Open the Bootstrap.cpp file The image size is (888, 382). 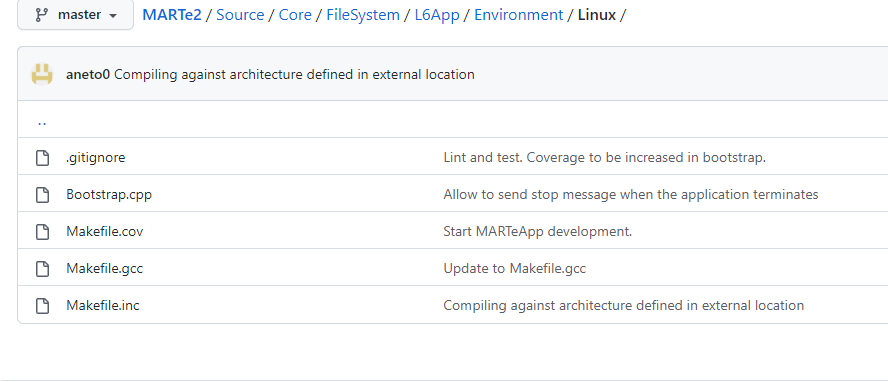[x=109, y=195]
